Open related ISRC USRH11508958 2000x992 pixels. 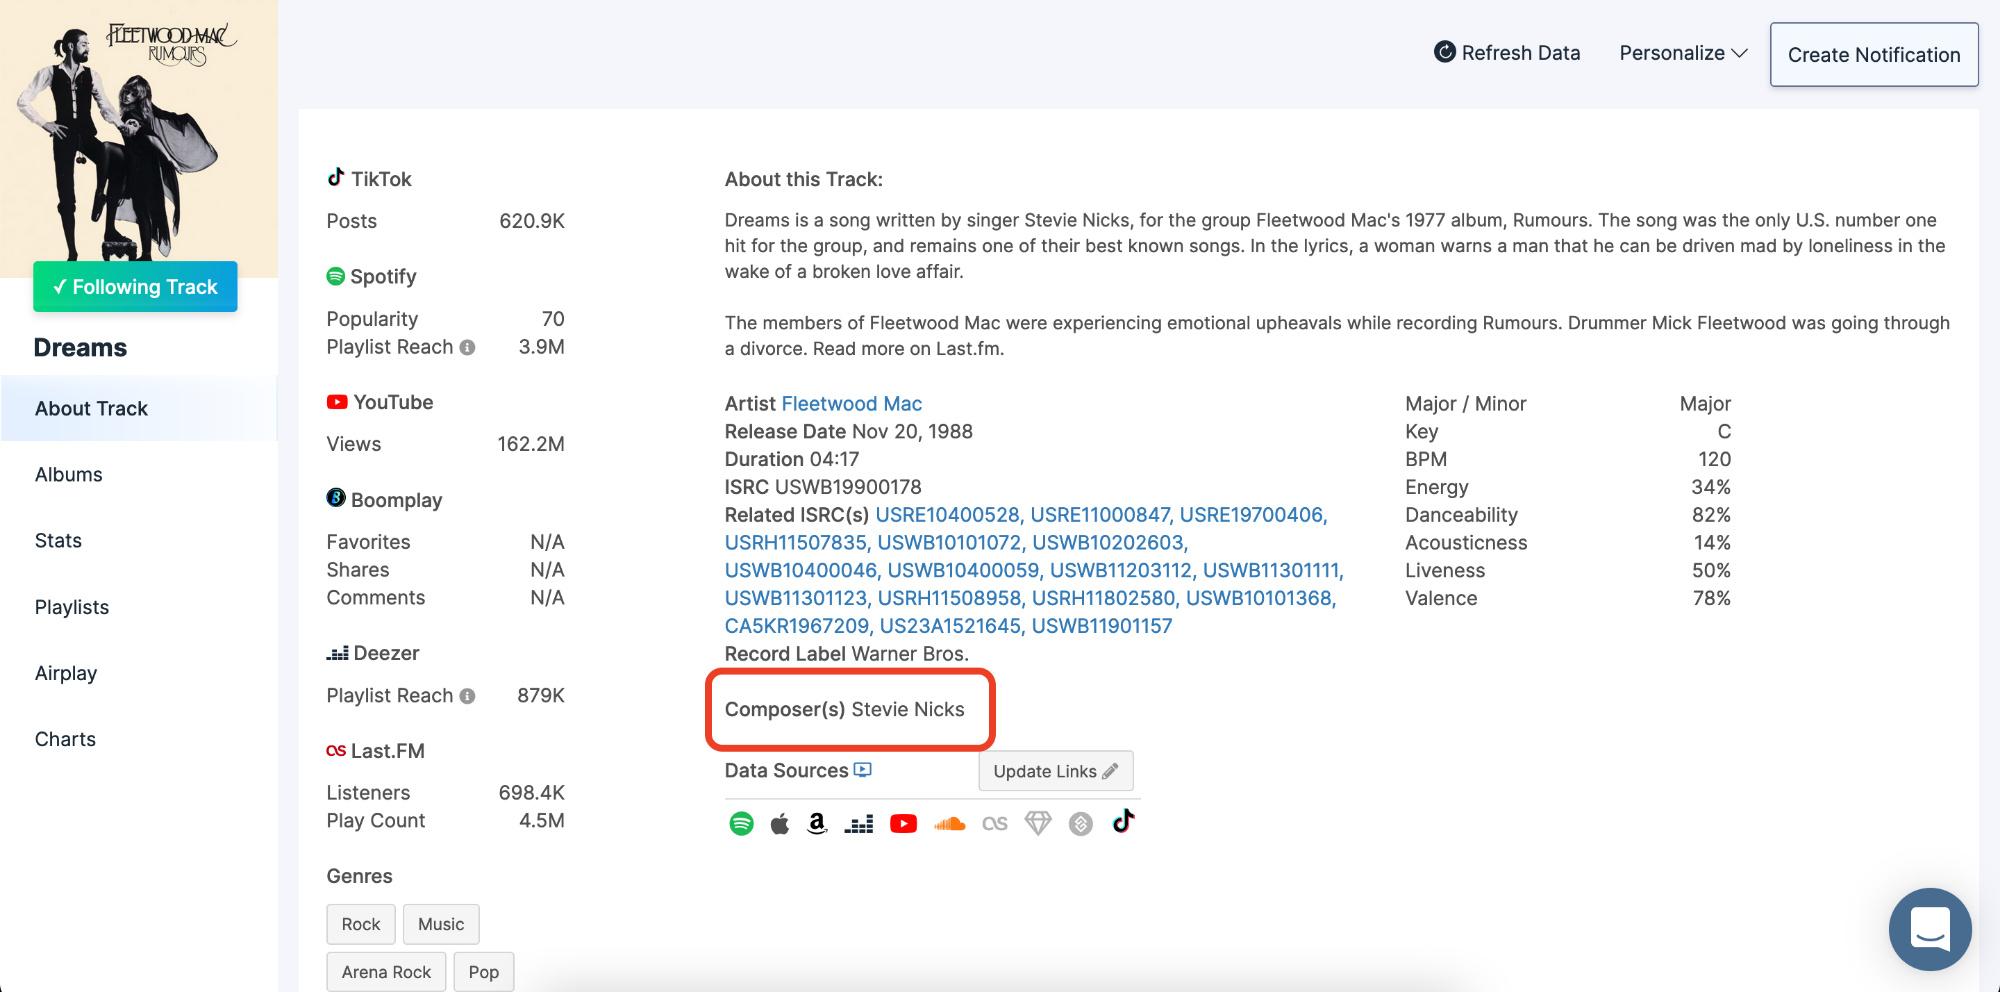coord(949,598)
